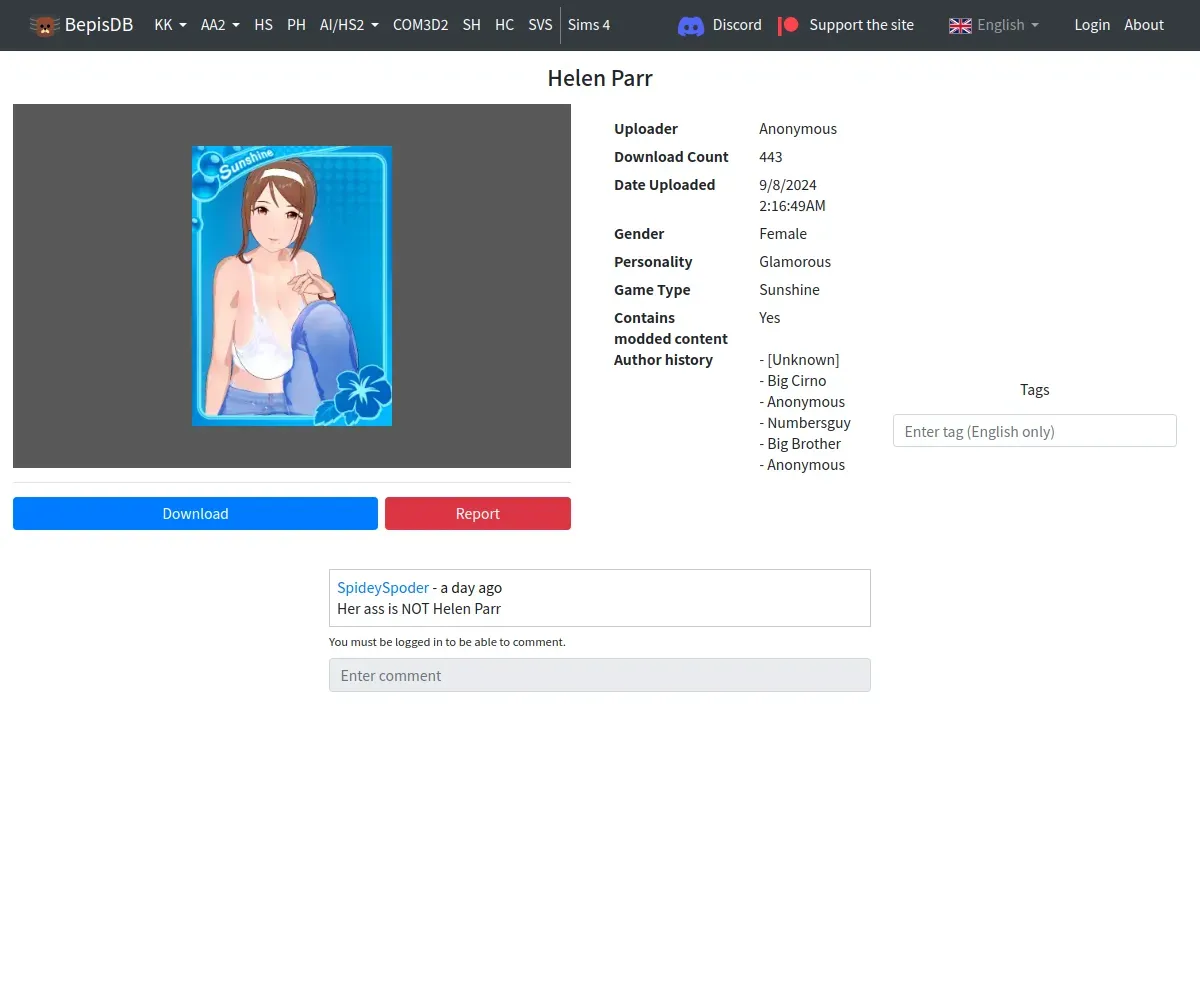This screenshot has height=1000, width=1200.
Task: Click the Uploader value Anonymous
Action: [798, 129]
